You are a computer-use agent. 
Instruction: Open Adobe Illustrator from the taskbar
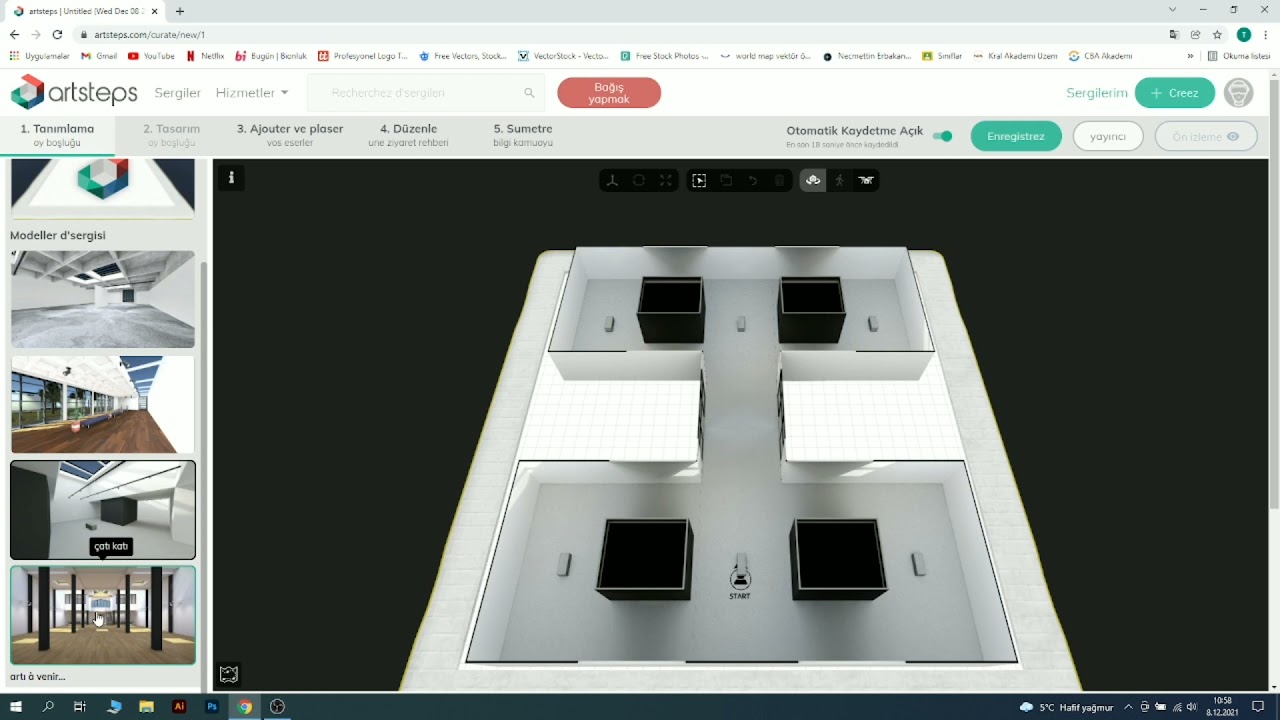(179, 706)
